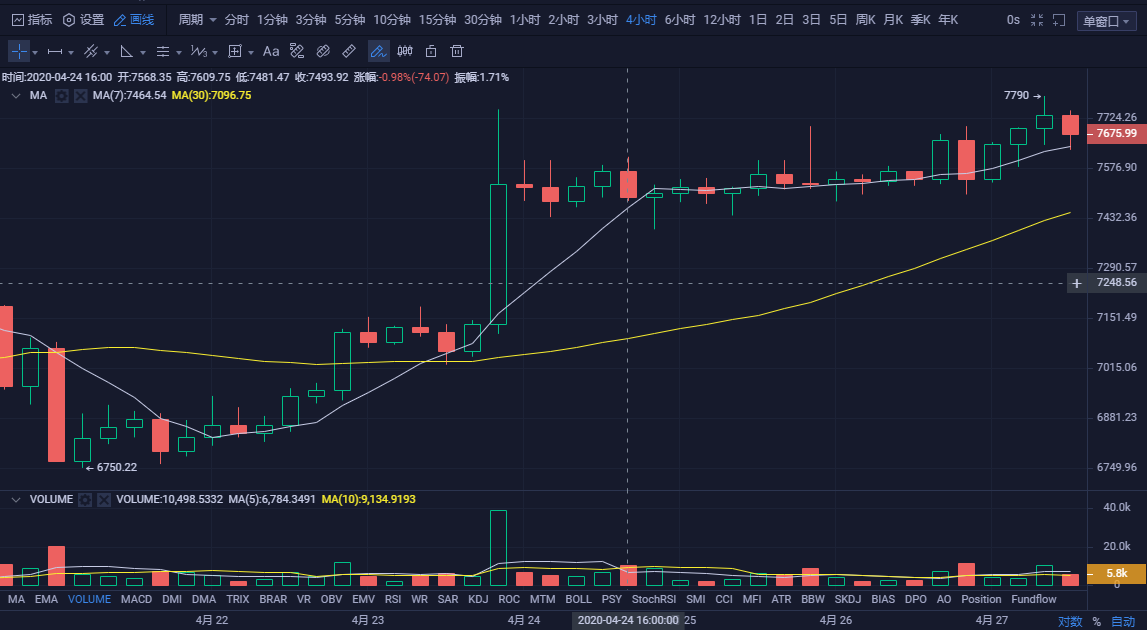1147x630 pixels.
Task: Toggle the KDJ indicator
Action: 478,599
